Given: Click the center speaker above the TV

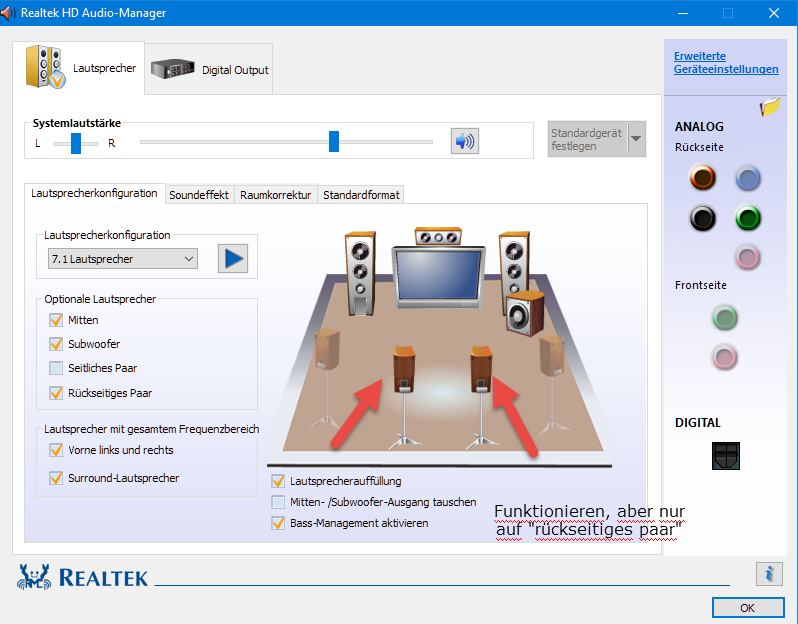Looking at the screenshot, I should [438, 236].
